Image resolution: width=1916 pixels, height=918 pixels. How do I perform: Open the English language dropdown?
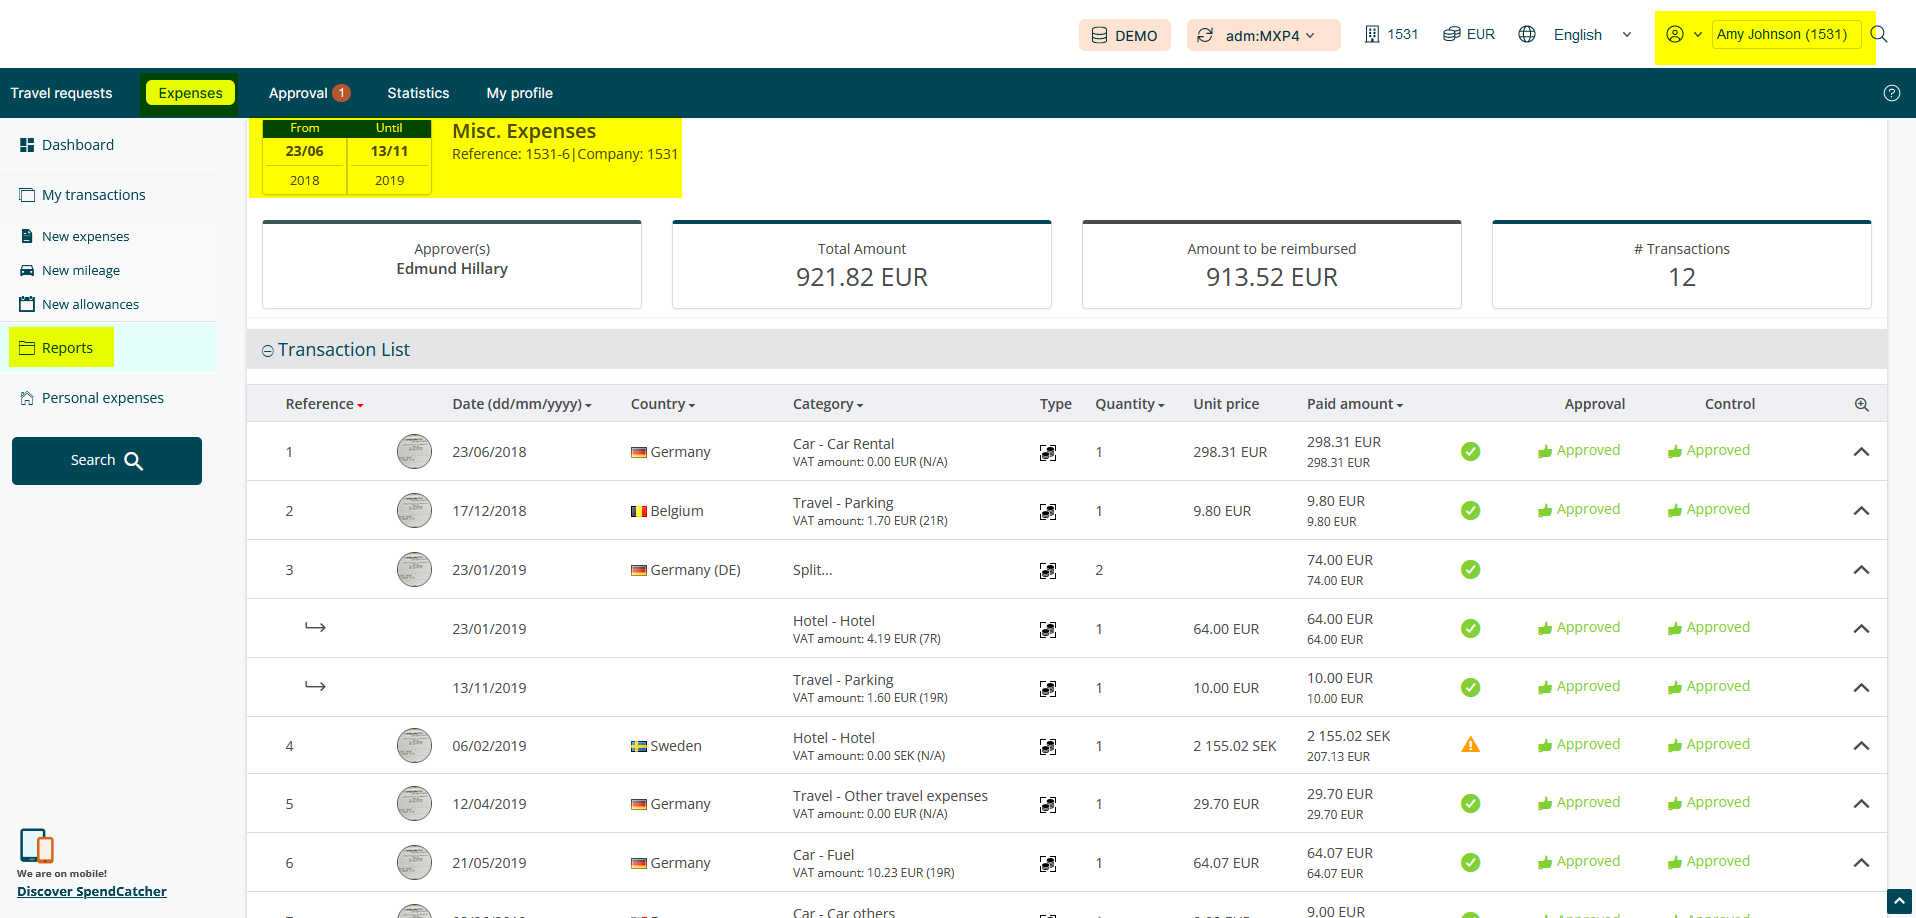(1590, 35)
